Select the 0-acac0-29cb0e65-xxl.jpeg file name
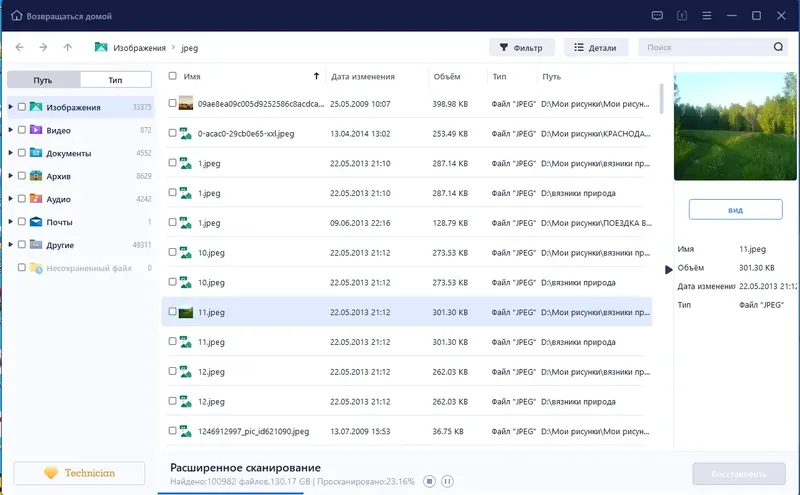 (x=246, y=134)
